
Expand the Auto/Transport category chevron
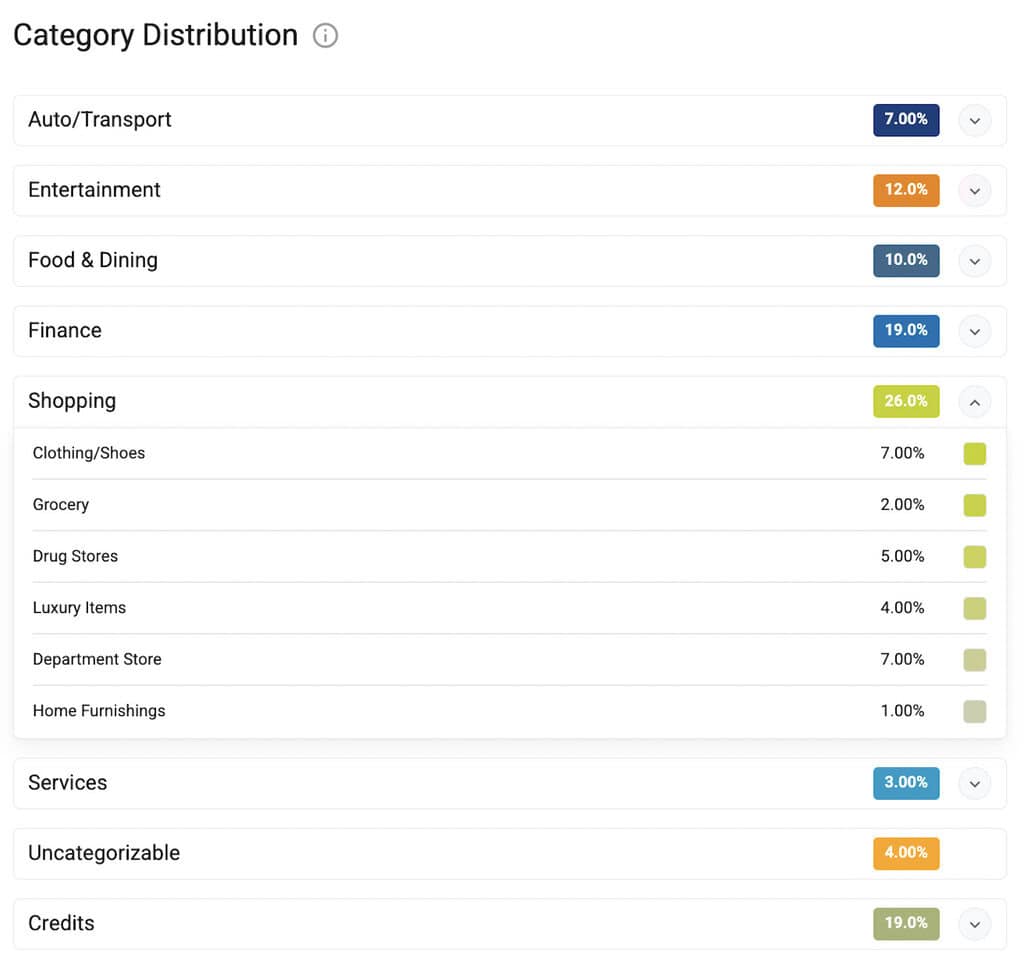[x=974, y=121]
